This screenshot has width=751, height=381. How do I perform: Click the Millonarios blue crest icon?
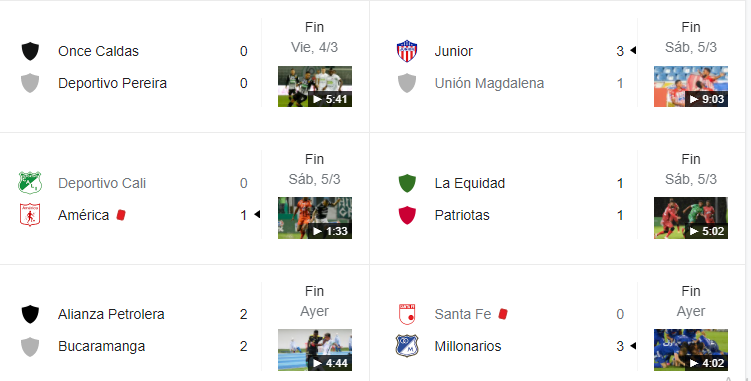[407, 346]
